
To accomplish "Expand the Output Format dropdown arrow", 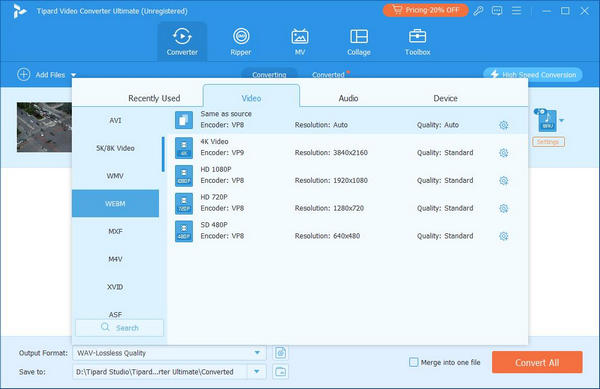I will point(257,353).
